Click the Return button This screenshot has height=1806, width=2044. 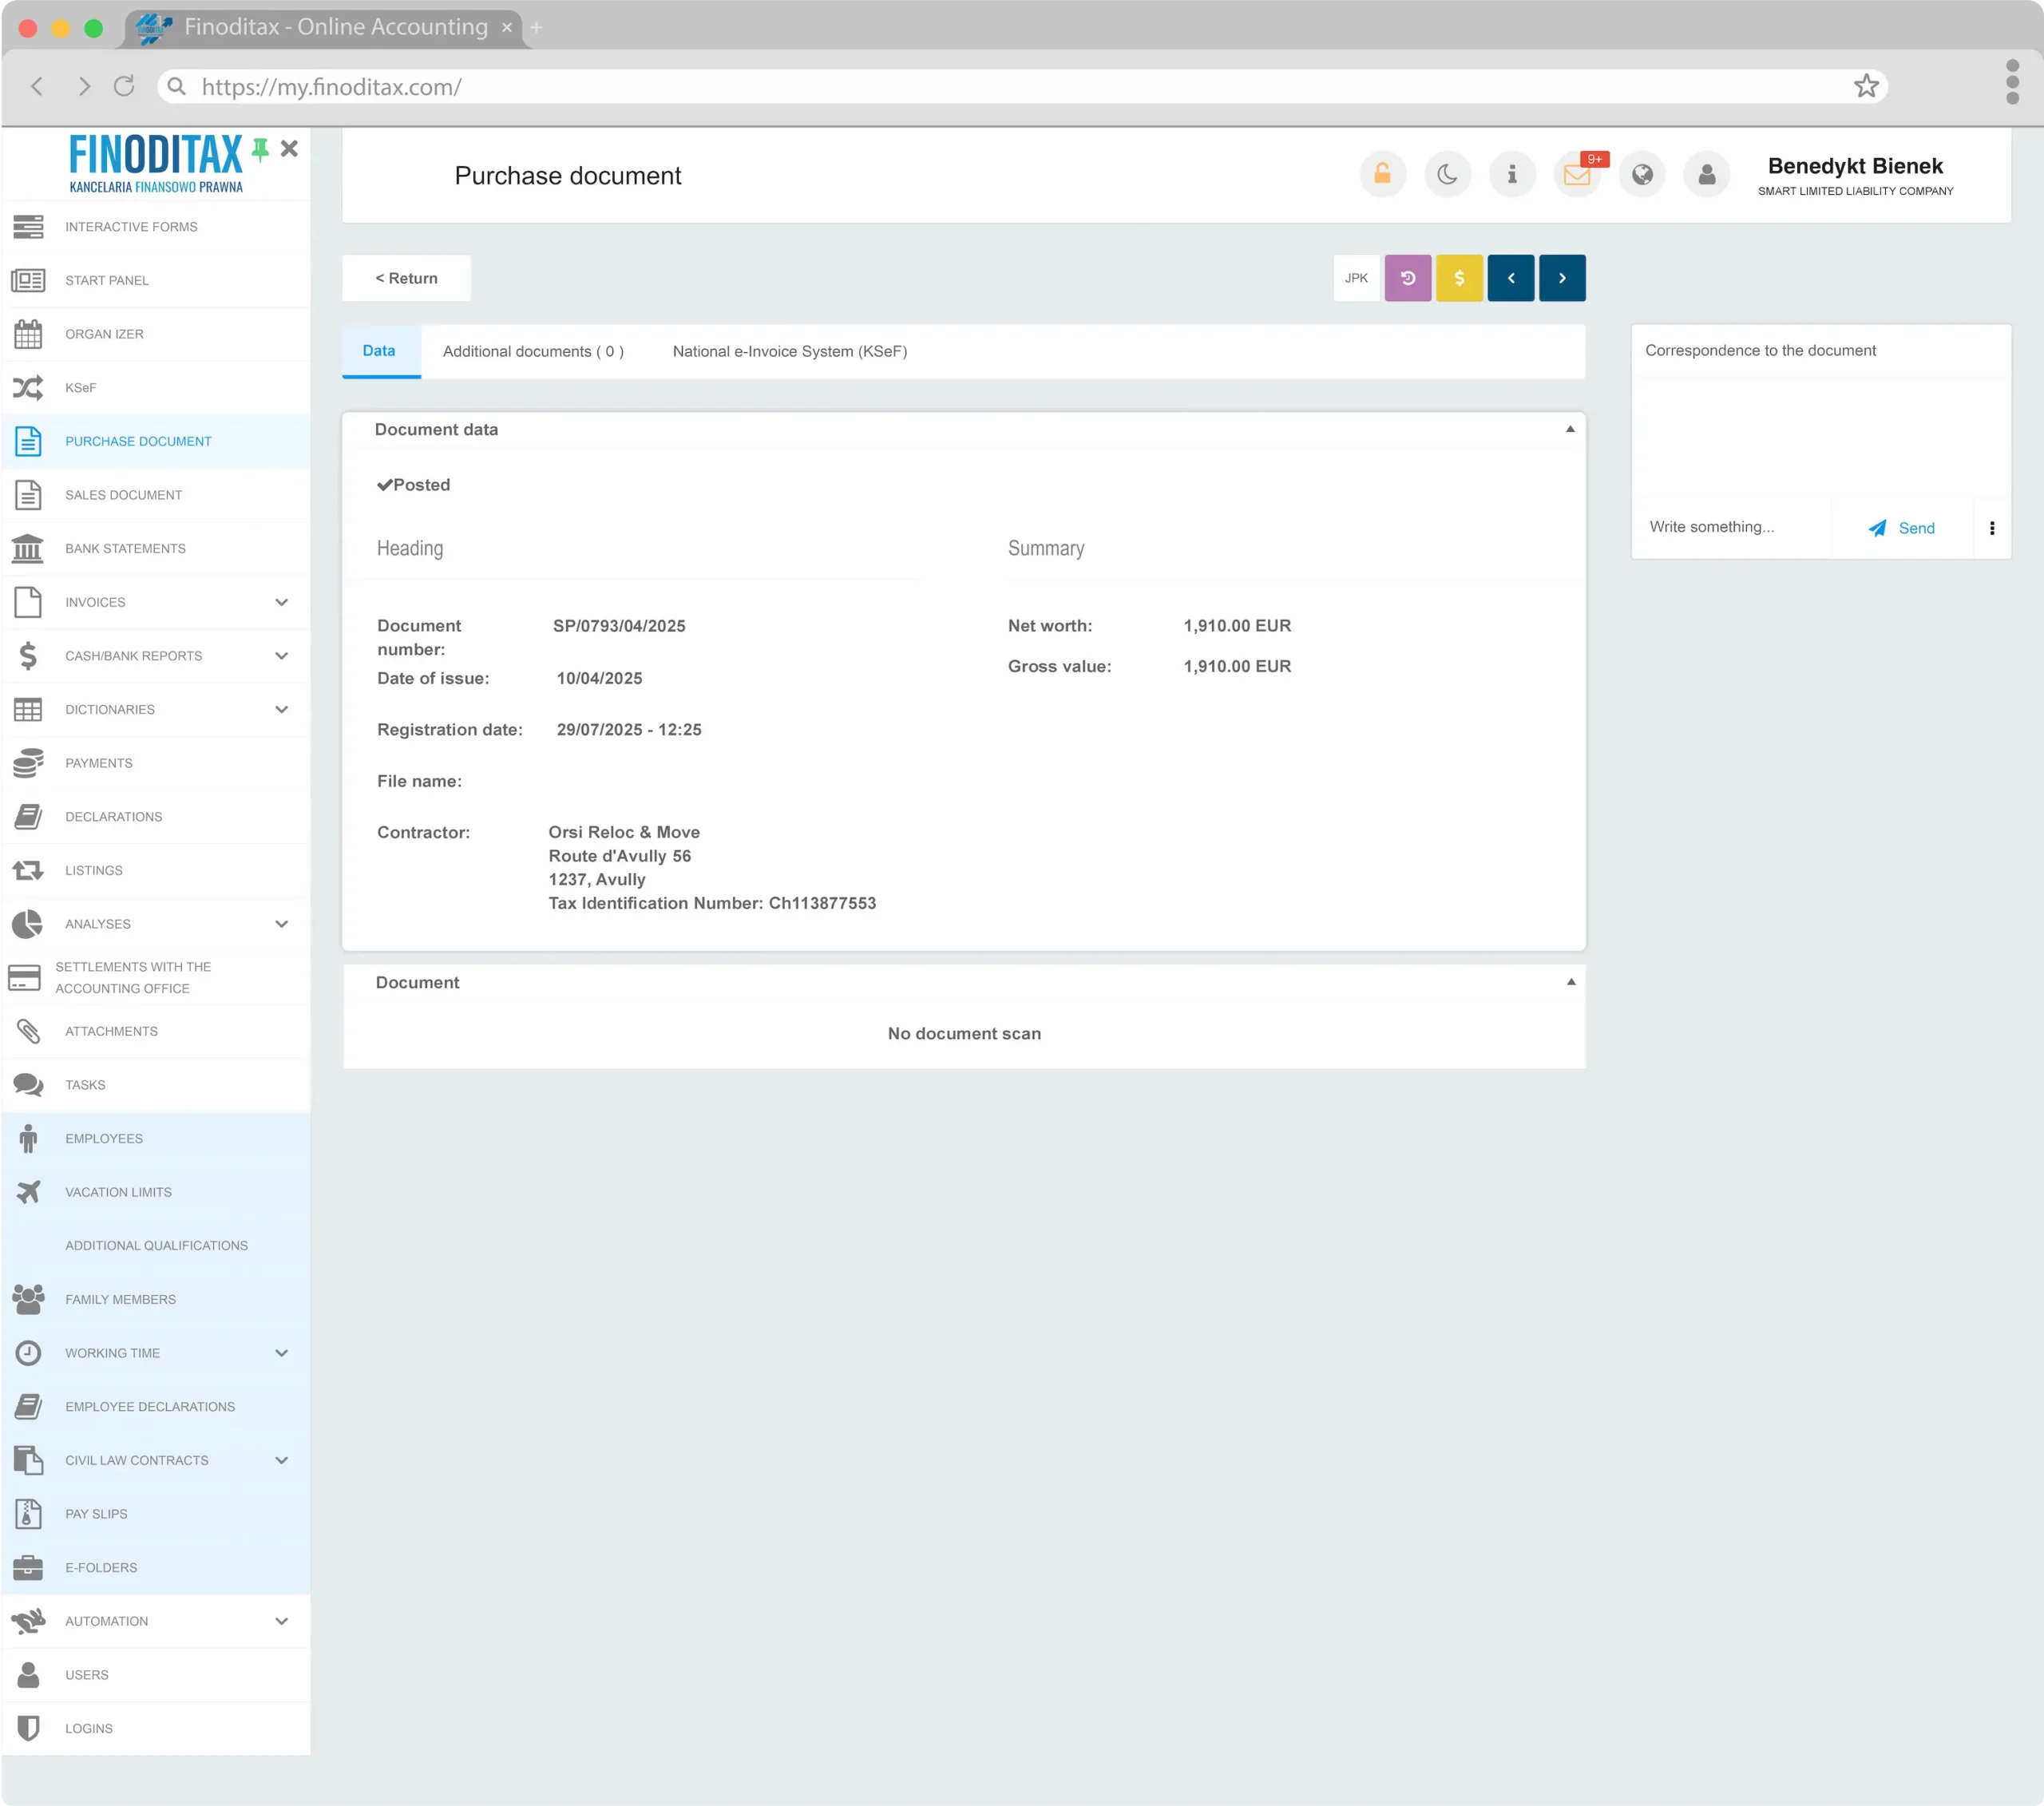tap(406, 278)
